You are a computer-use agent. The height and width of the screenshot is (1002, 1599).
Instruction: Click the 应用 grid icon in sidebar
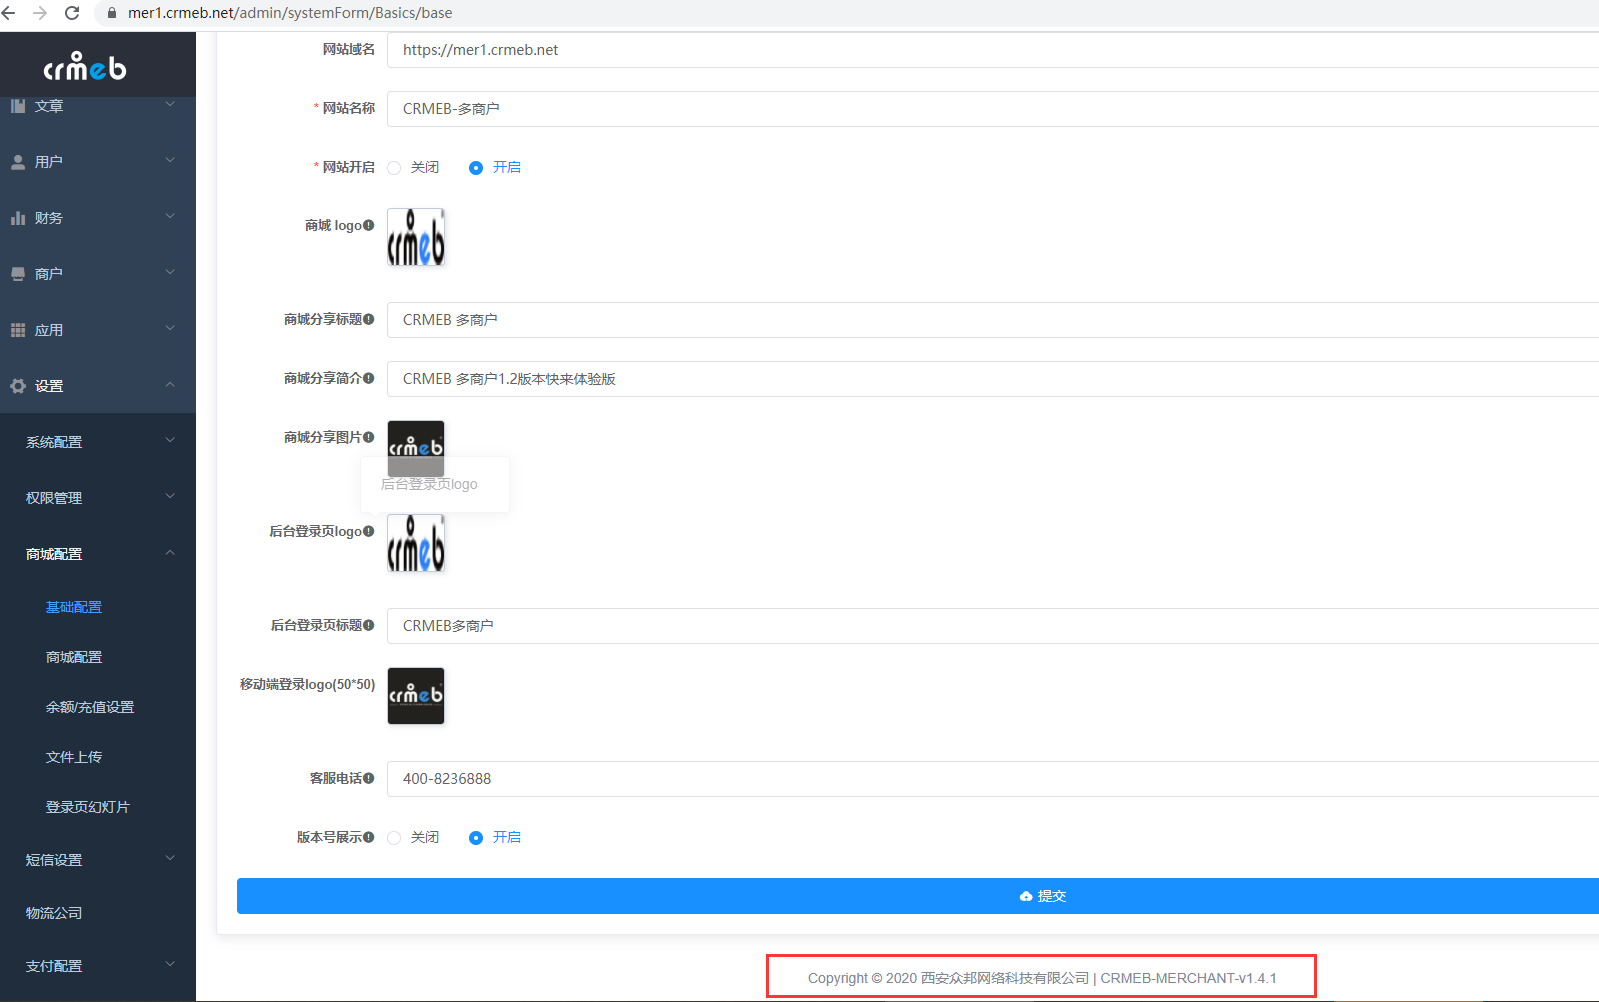point(18,330)
